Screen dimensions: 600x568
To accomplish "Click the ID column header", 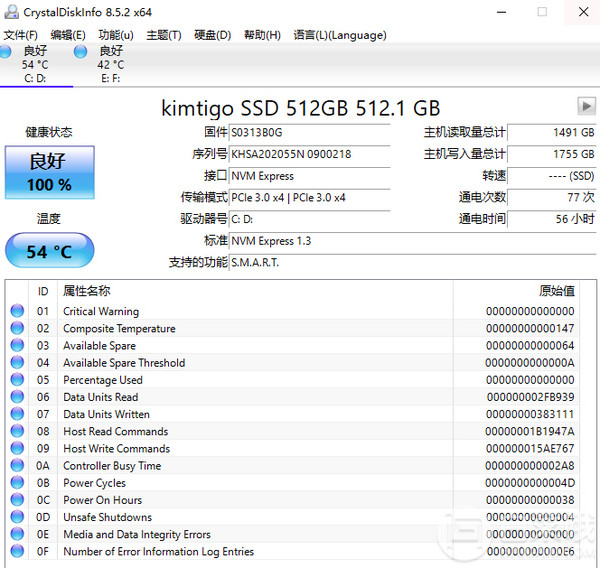I will [x=43, y=291].
